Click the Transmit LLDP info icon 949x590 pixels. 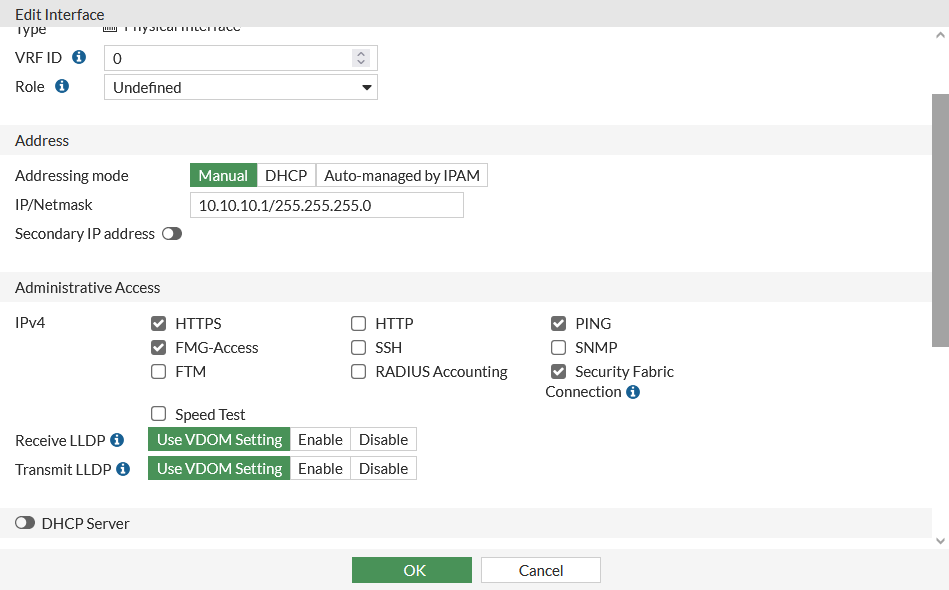[123, 468]
